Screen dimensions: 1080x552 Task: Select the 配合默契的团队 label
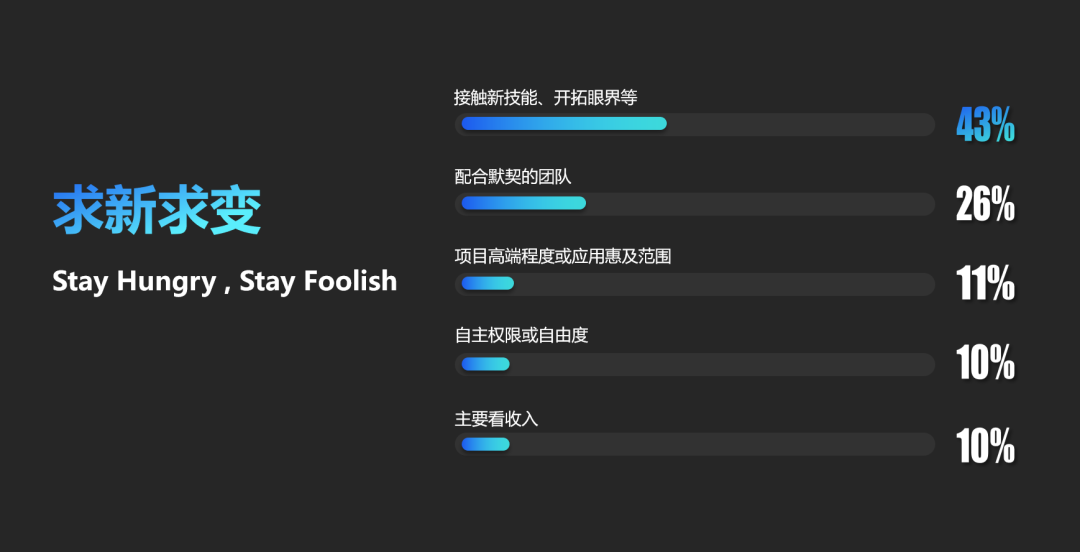click(x=513, y=177)
